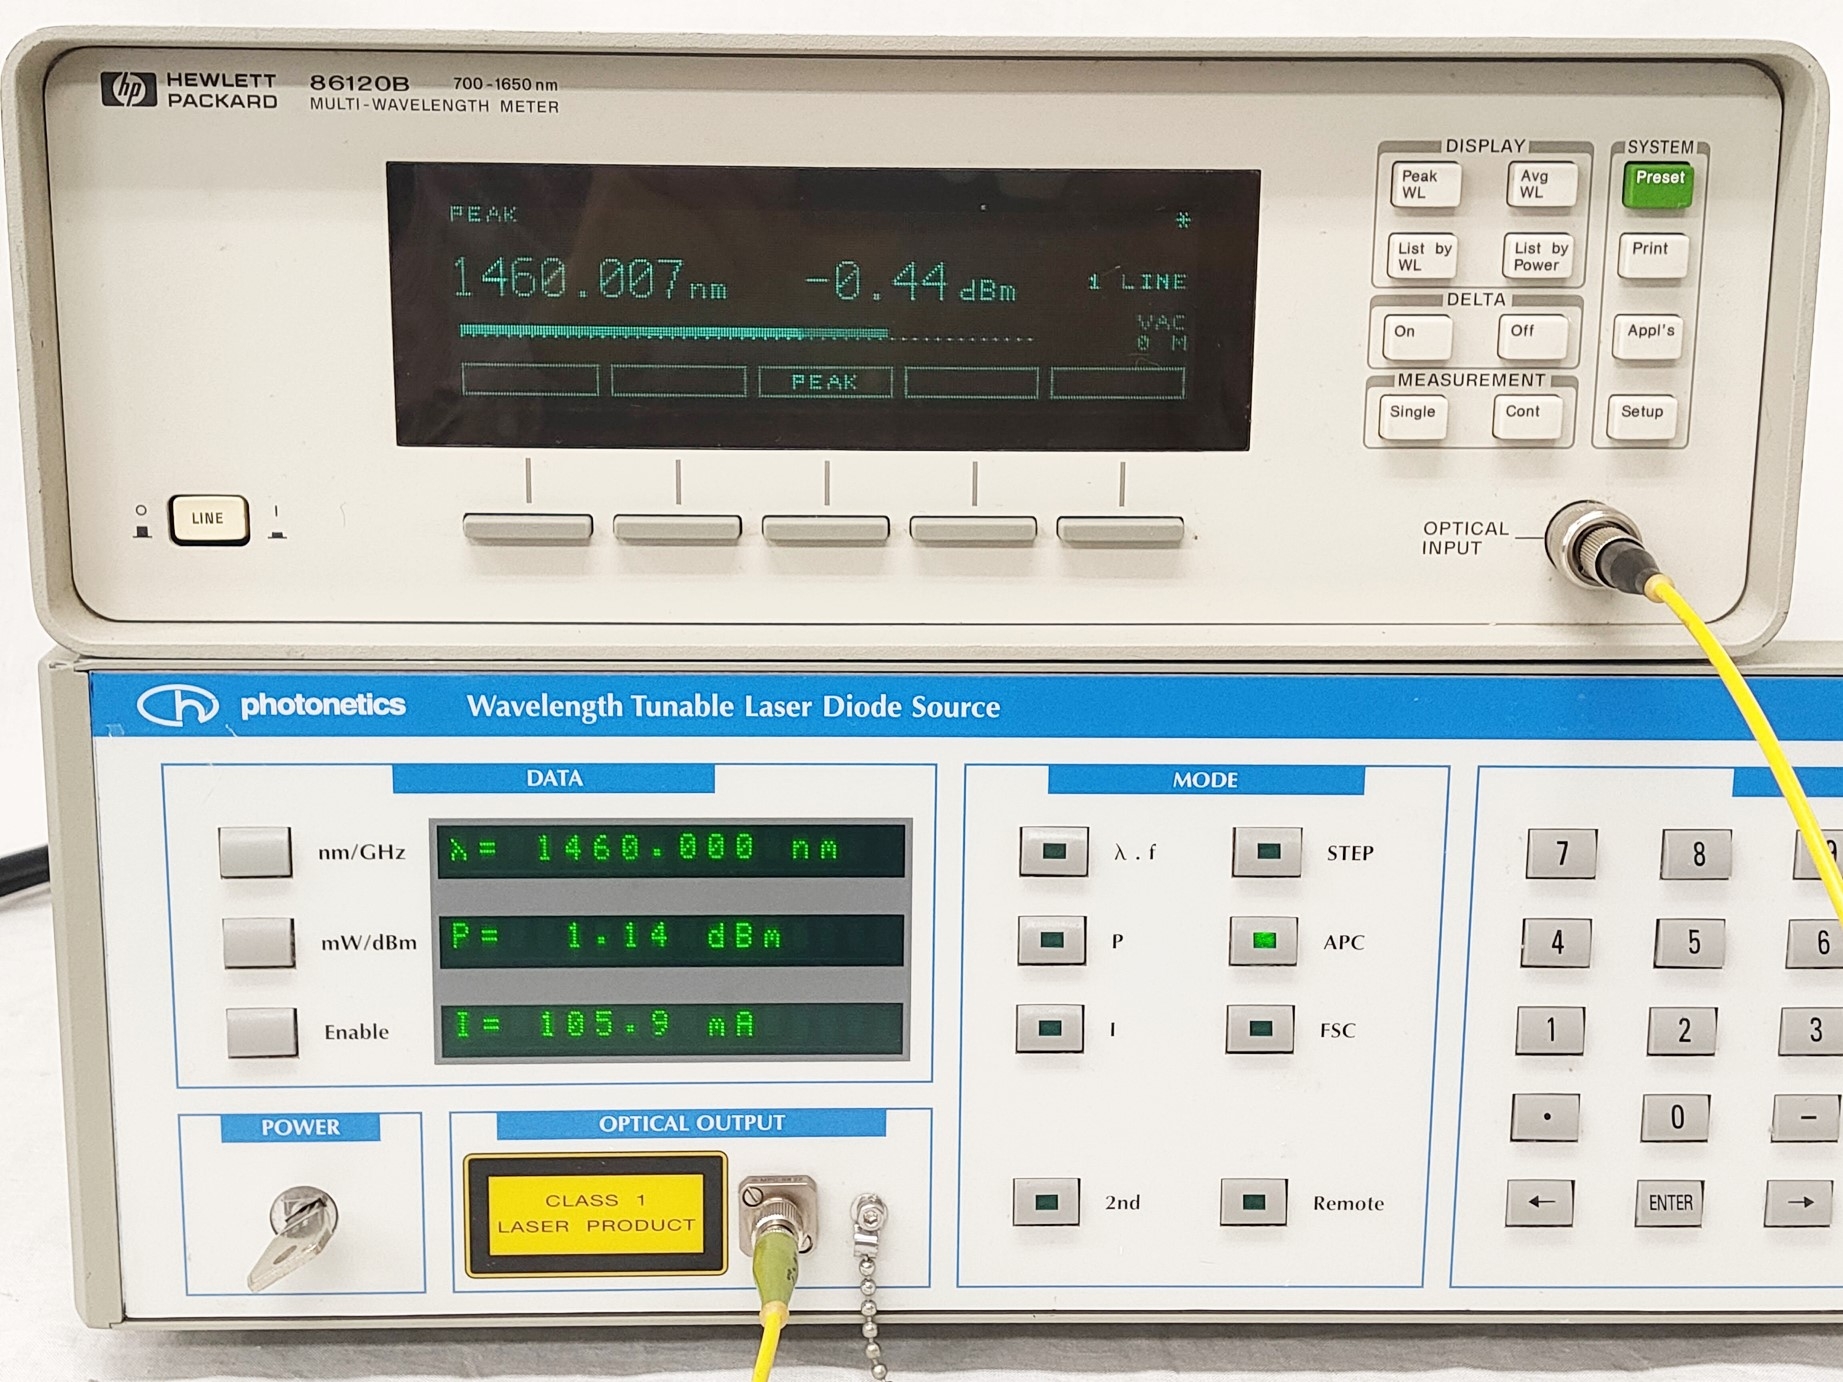
Task: Tap keypad digit 0
Action: tap(1676, 1117)
